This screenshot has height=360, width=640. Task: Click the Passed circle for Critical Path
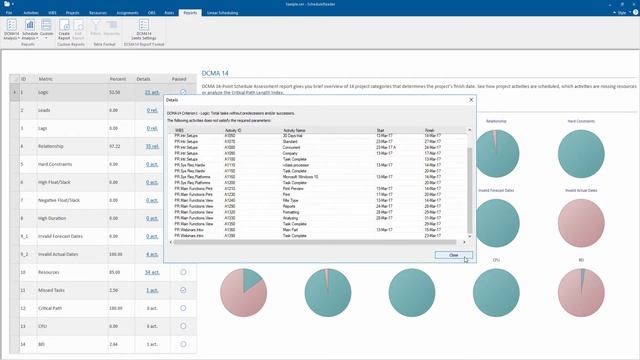coord(183,308)
